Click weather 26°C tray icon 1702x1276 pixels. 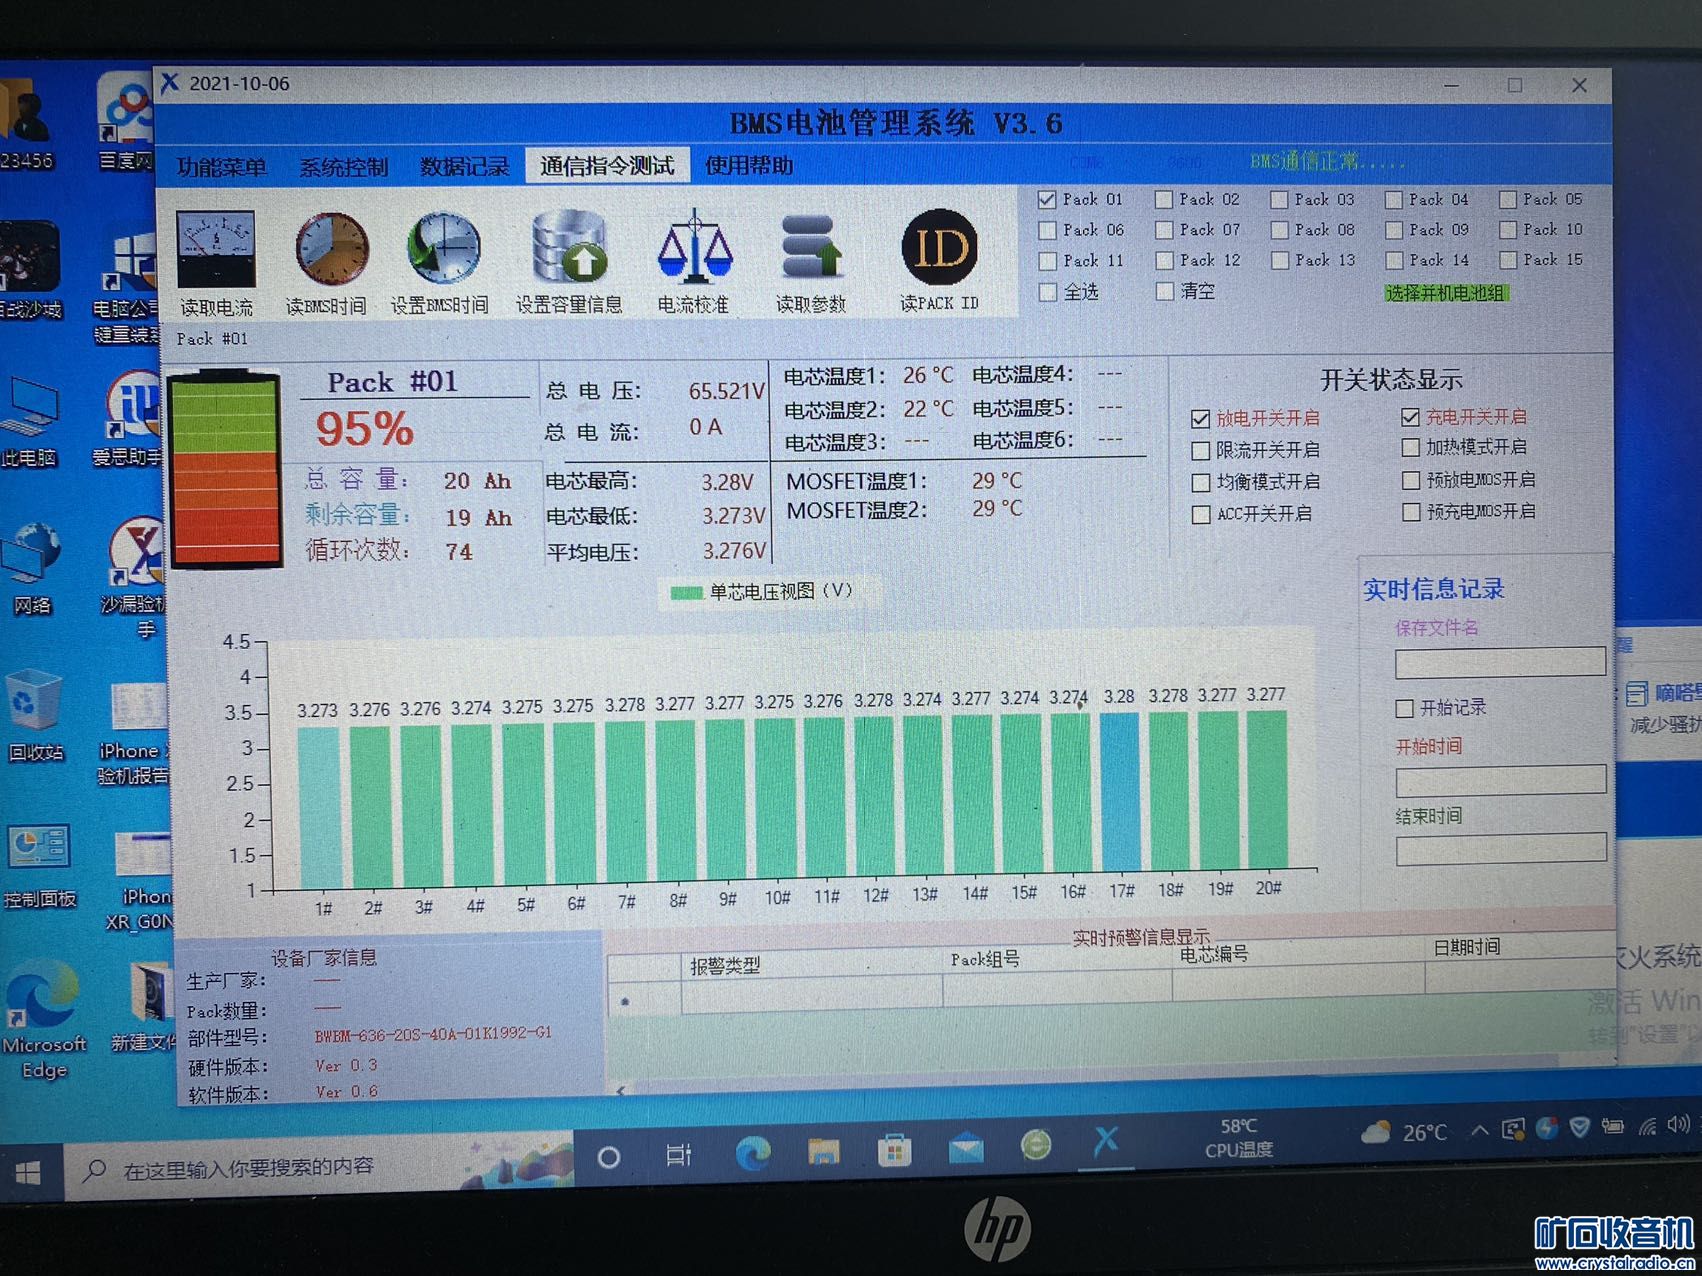(x=1404, y=1132)
